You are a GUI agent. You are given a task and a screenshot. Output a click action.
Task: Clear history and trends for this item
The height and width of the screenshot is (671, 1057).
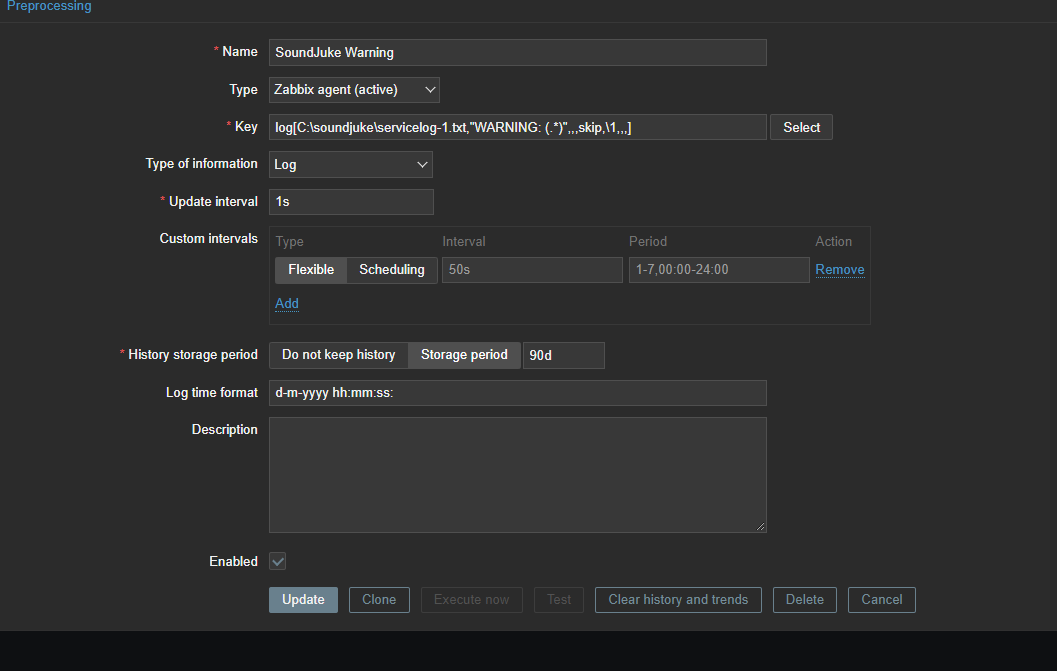coord(678,599)
